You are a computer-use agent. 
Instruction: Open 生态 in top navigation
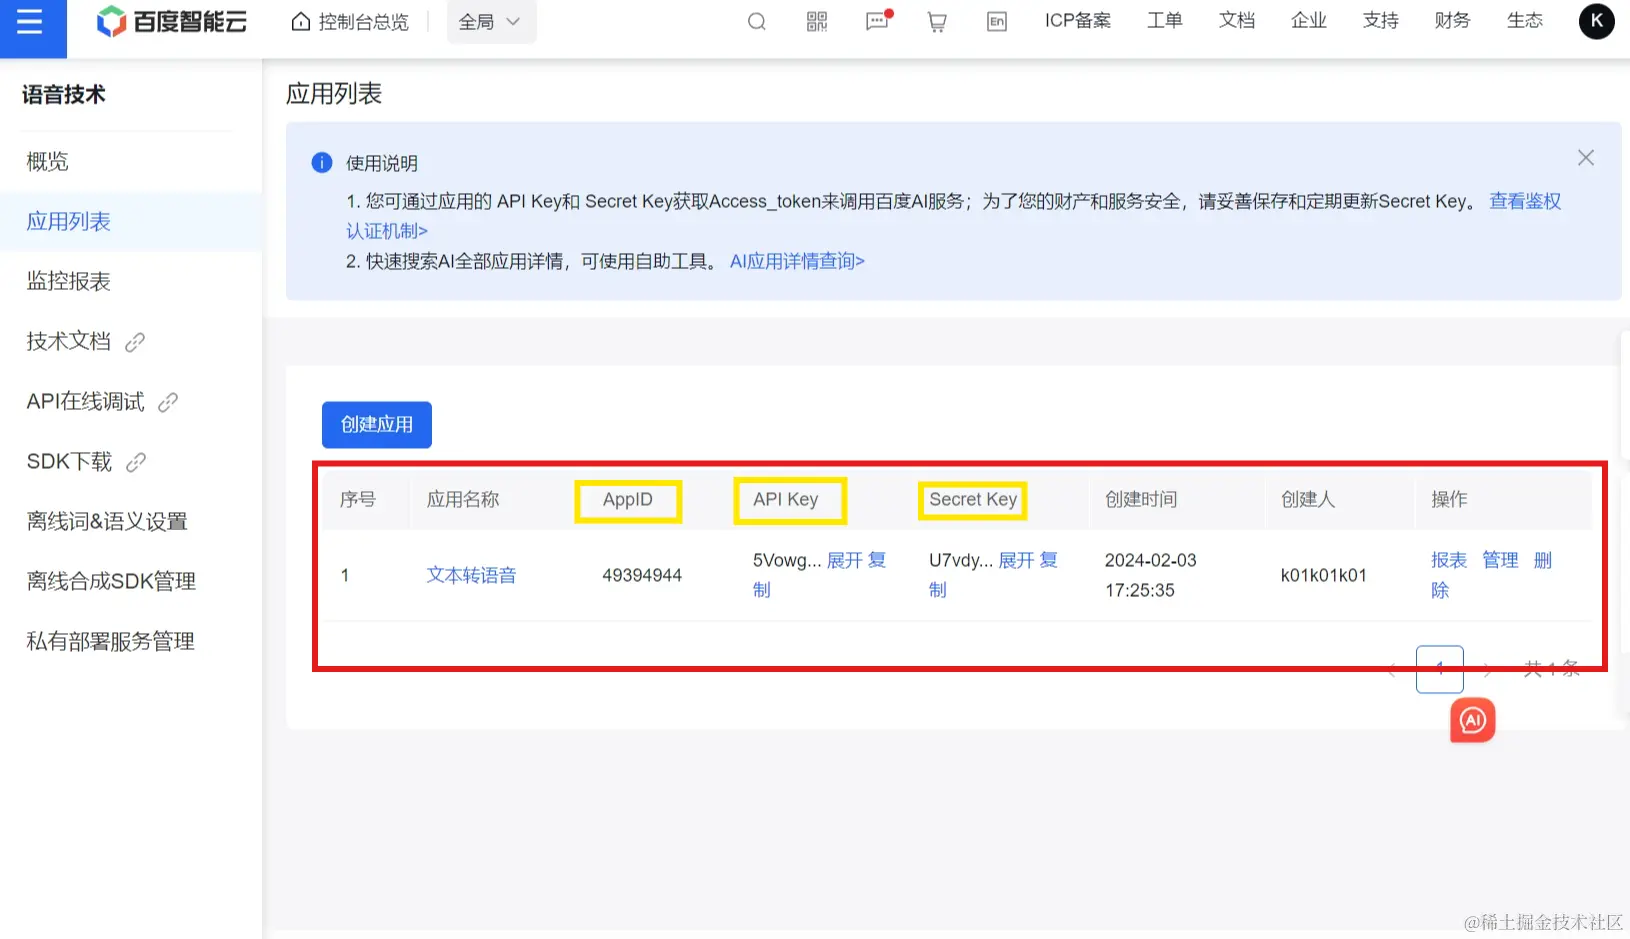(x=1525, y=21)
